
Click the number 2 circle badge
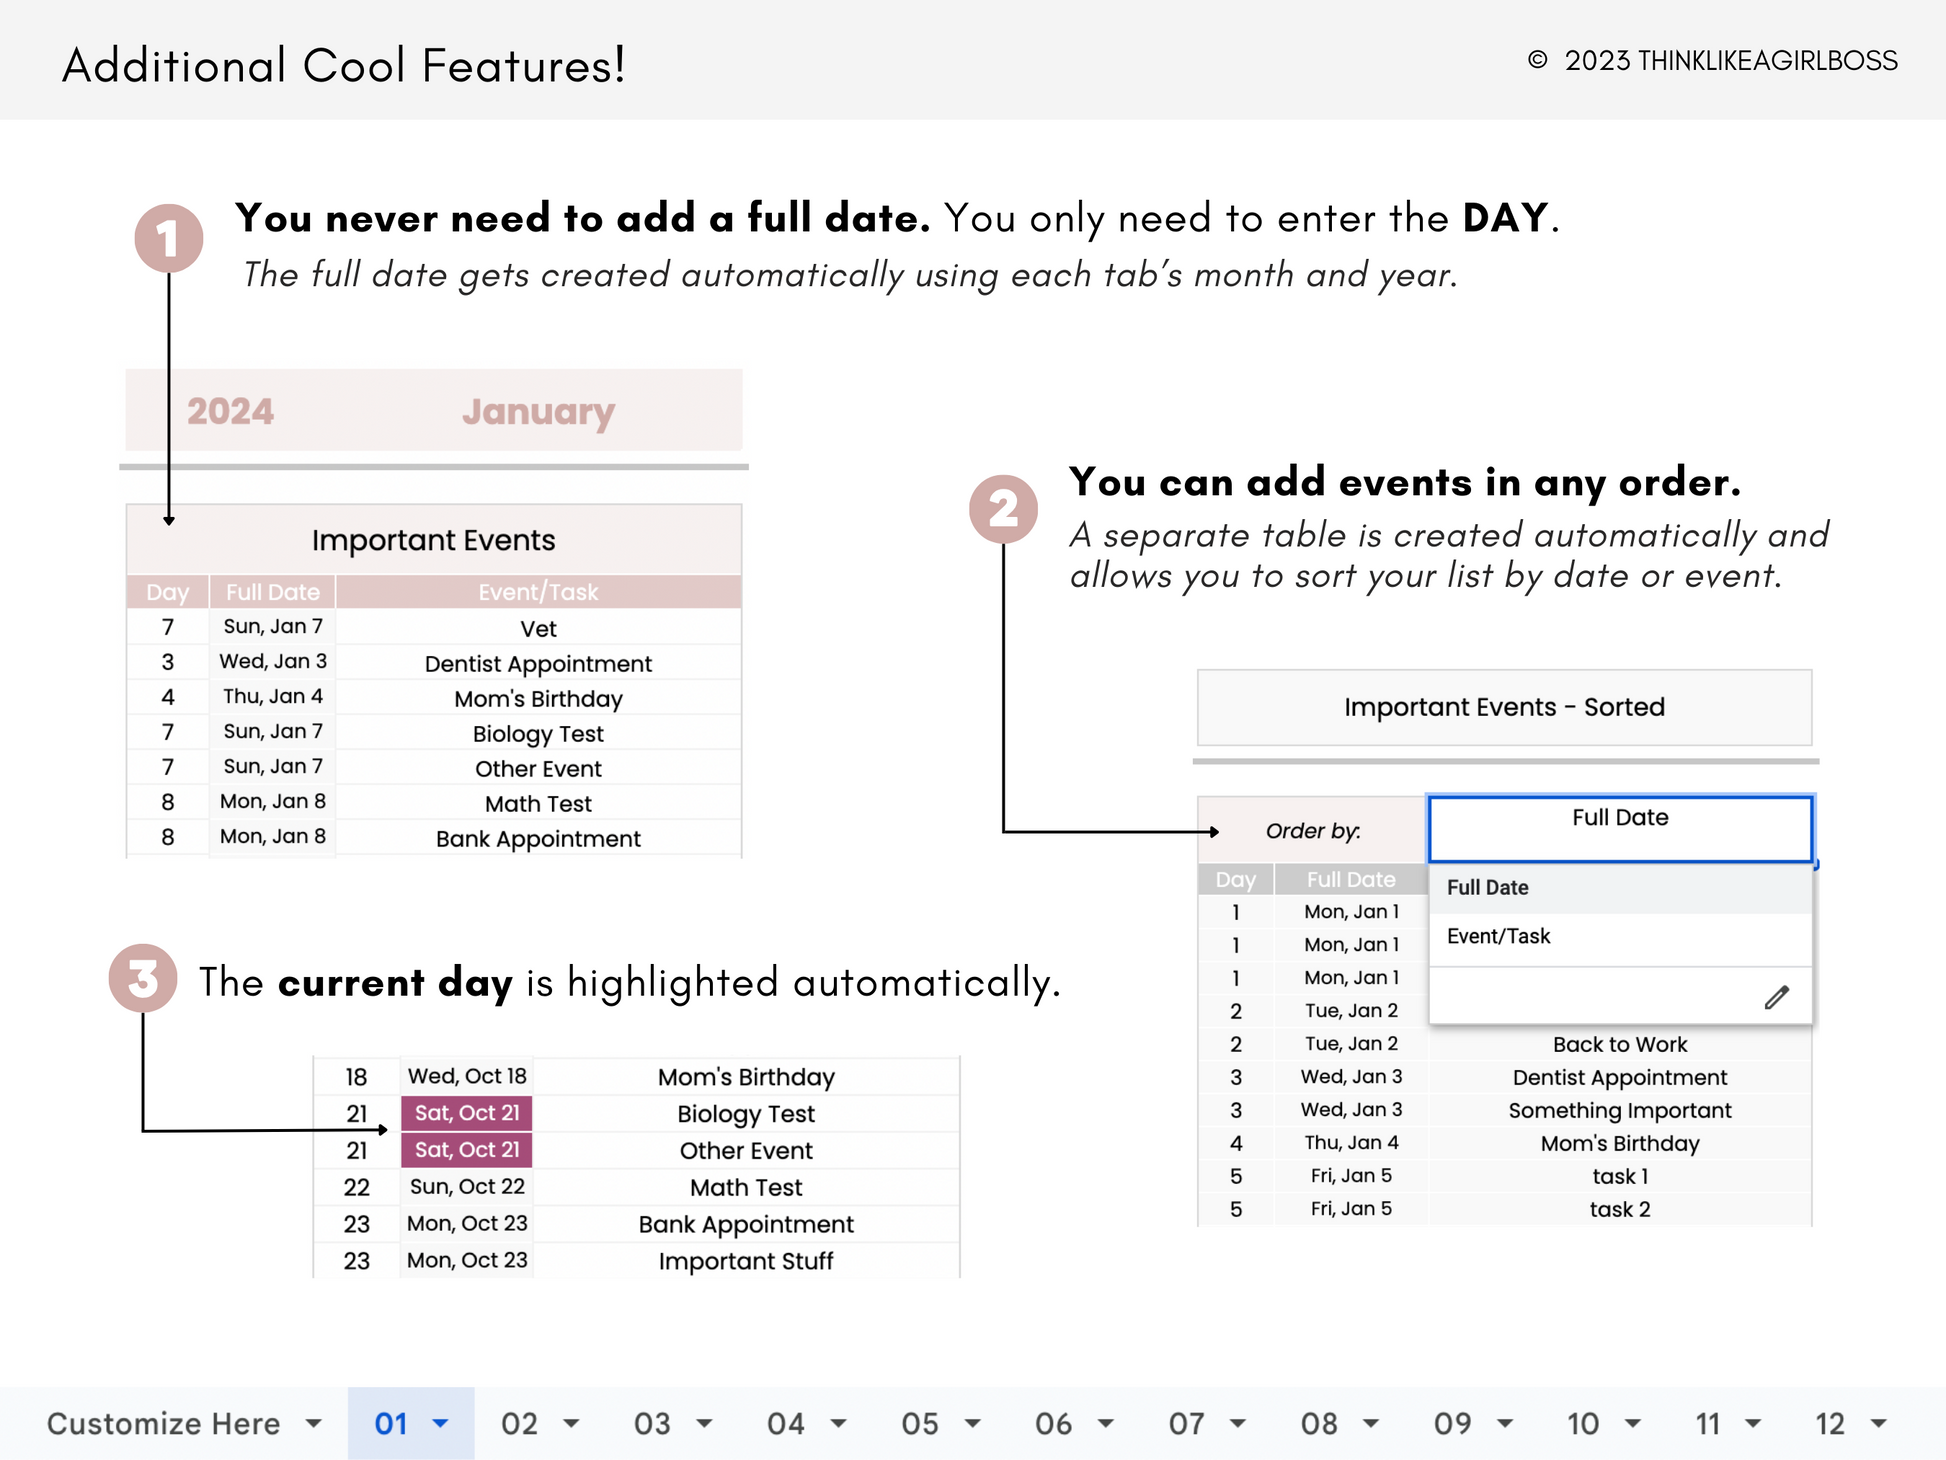click(x=1003, y=509)
